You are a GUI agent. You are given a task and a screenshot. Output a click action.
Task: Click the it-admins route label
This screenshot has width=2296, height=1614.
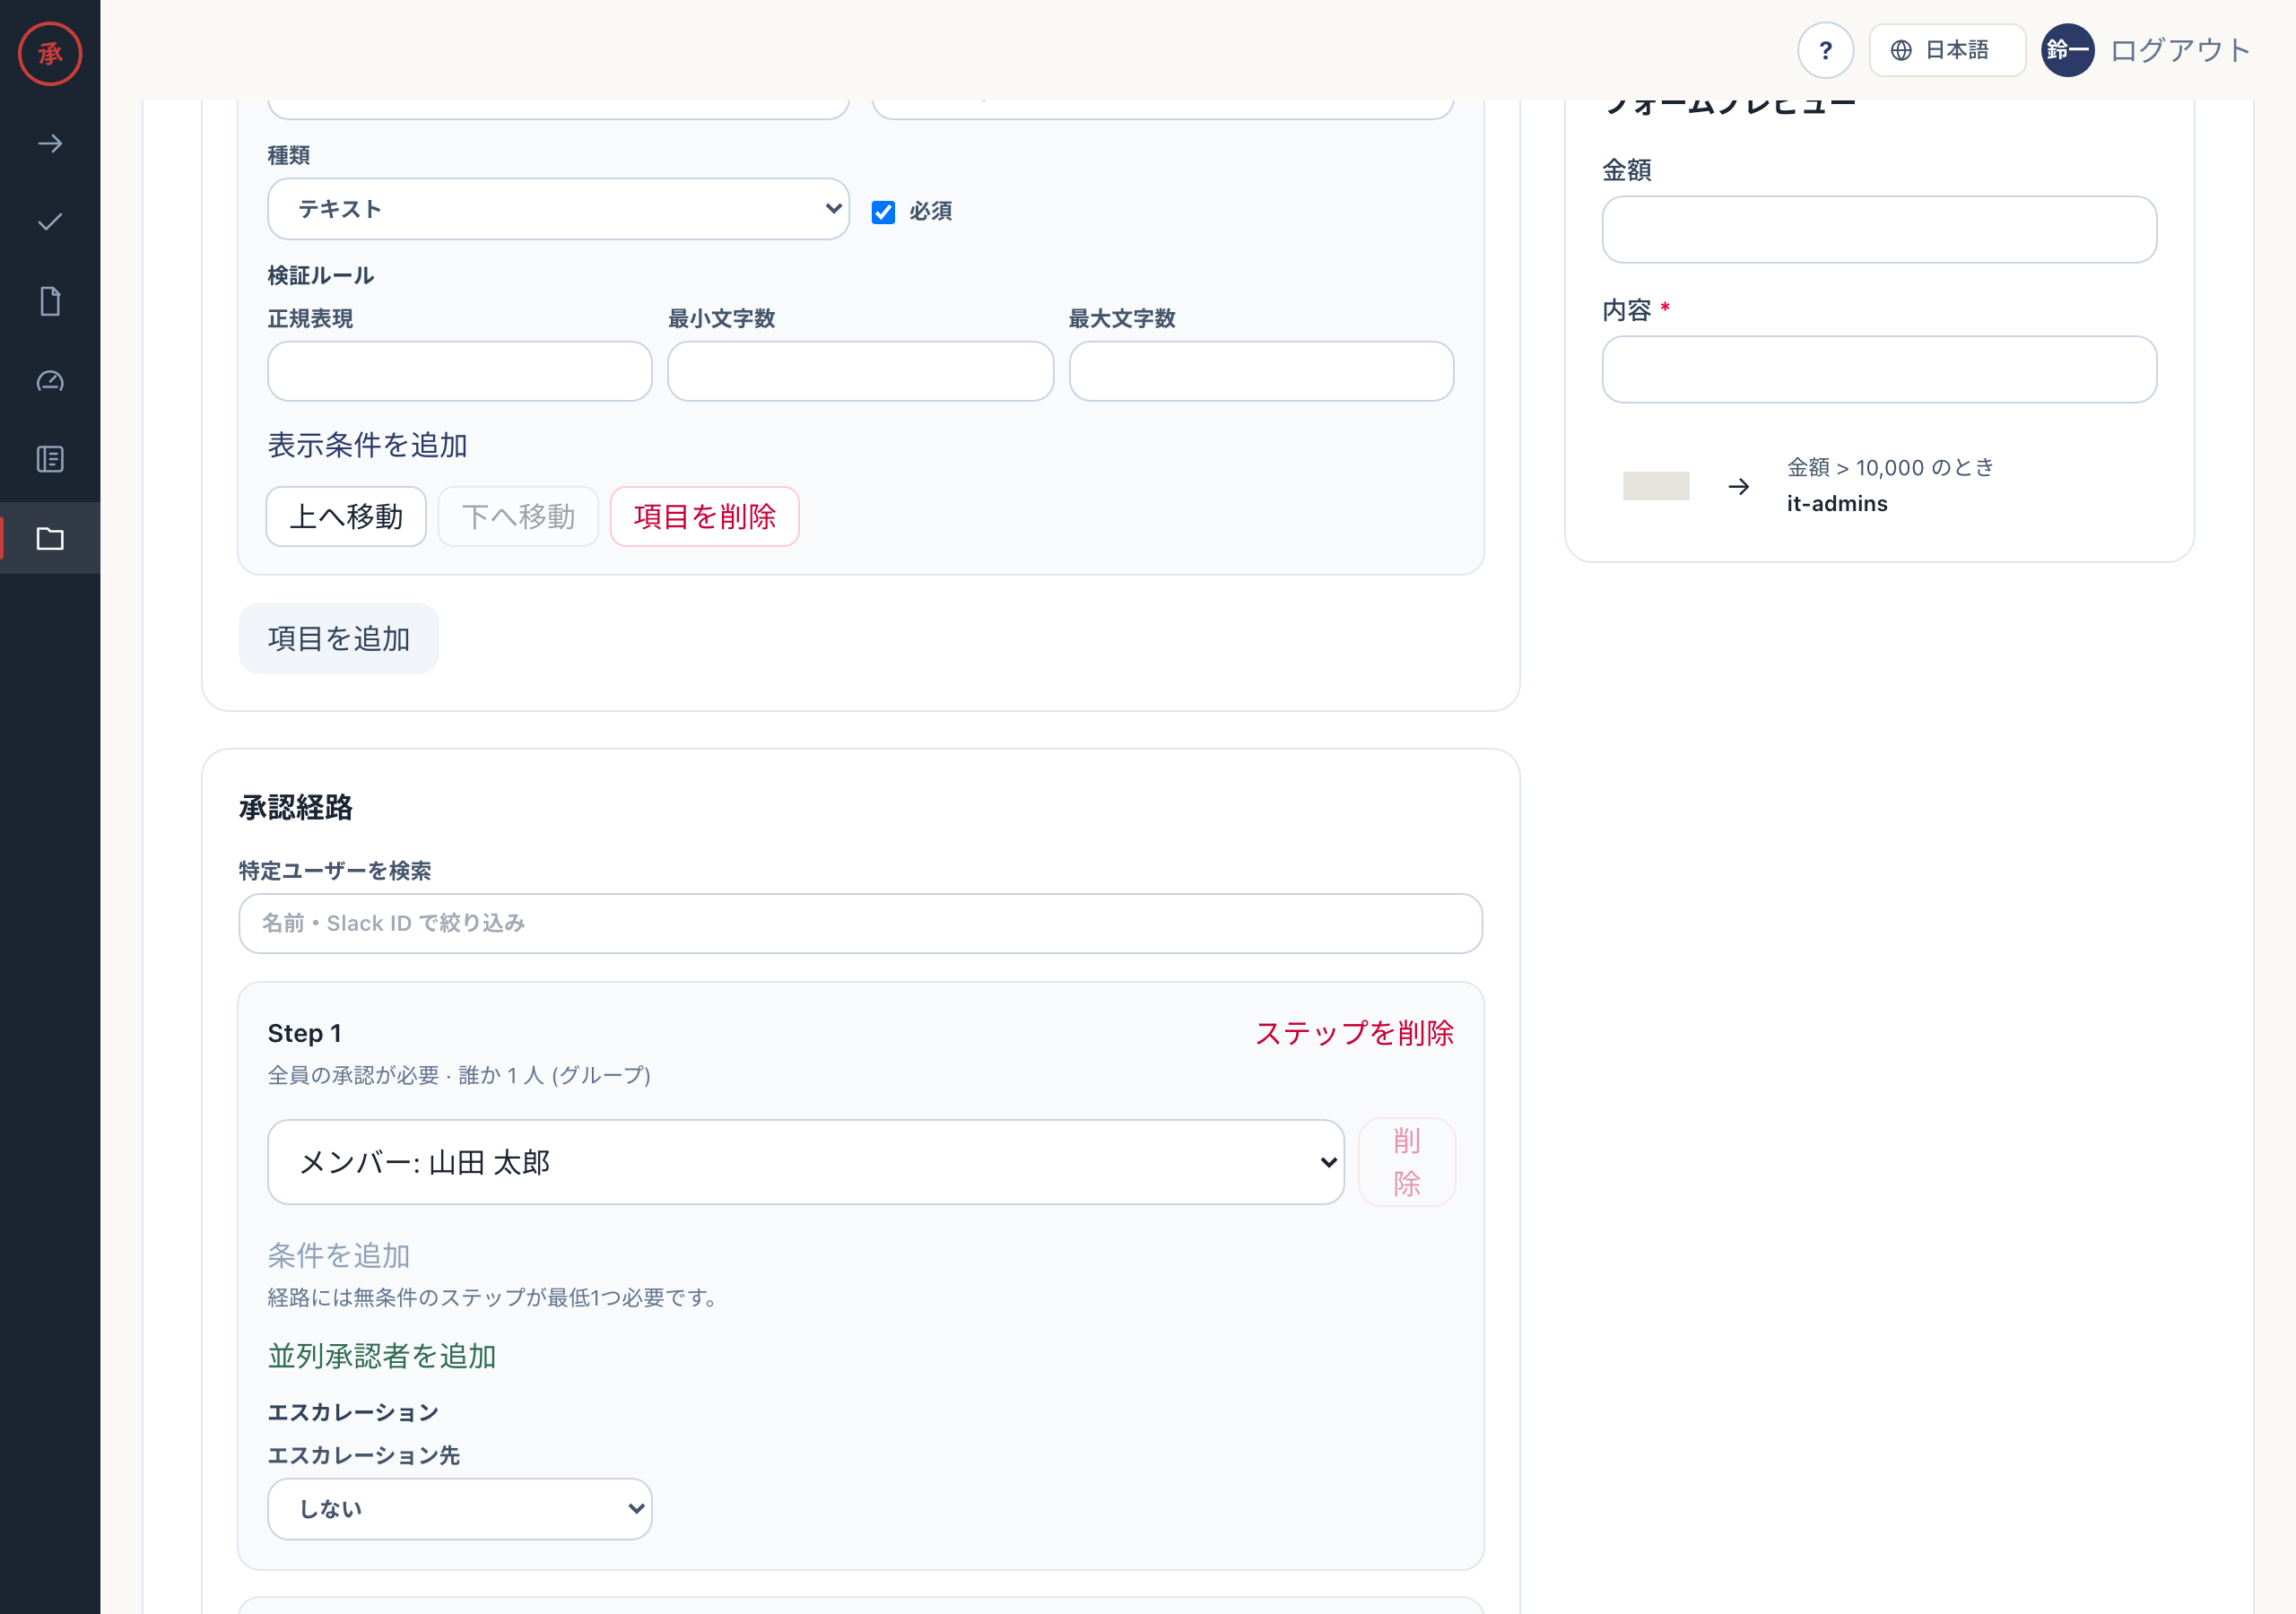(x=1837, y=504)
